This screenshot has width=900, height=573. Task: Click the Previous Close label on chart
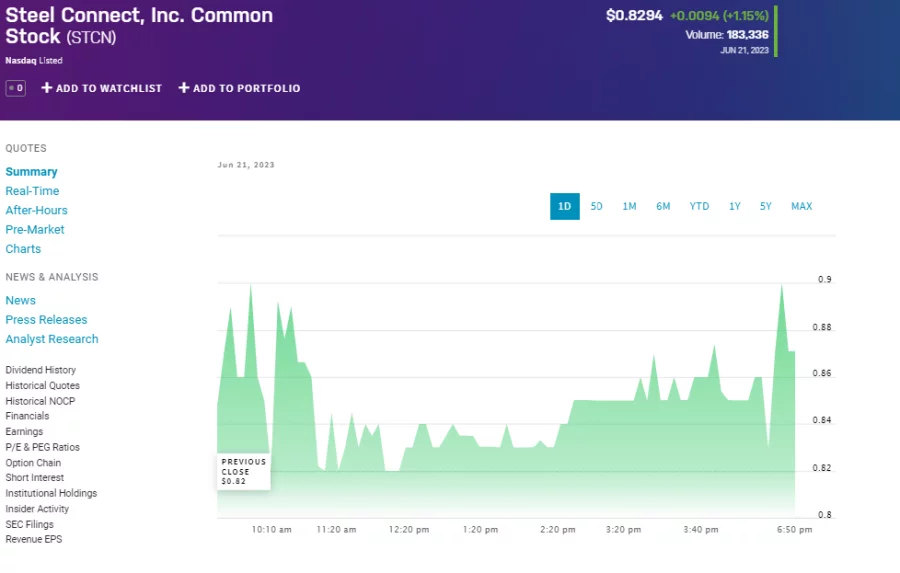point(244,466)
